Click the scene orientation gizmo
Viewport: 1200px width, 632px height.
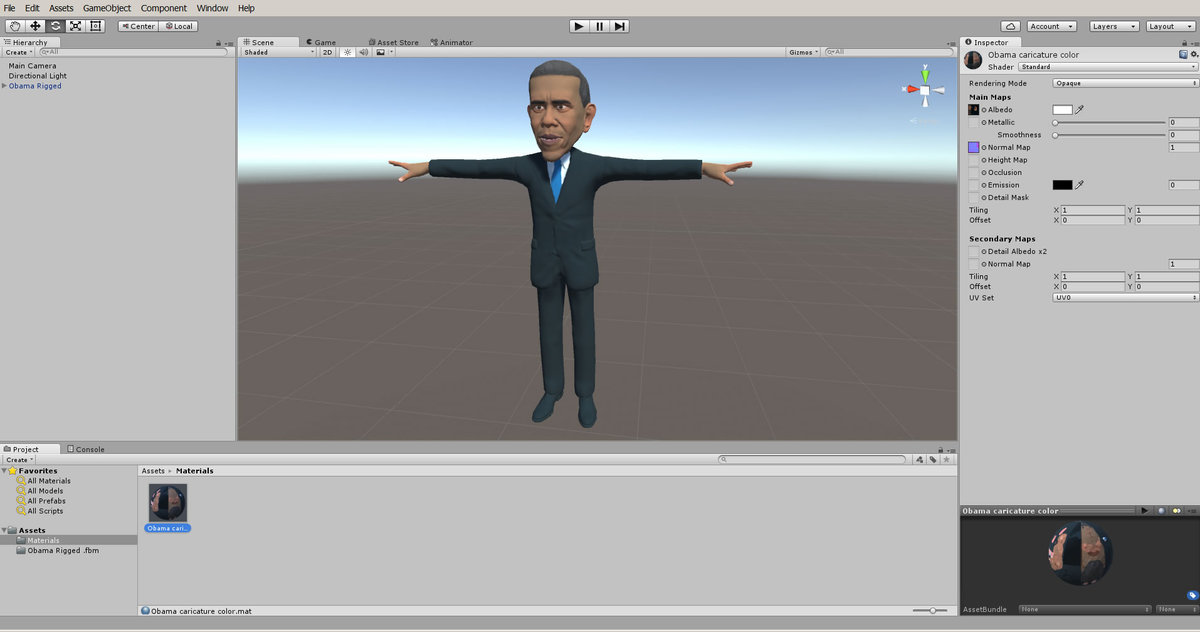point(925,90)
